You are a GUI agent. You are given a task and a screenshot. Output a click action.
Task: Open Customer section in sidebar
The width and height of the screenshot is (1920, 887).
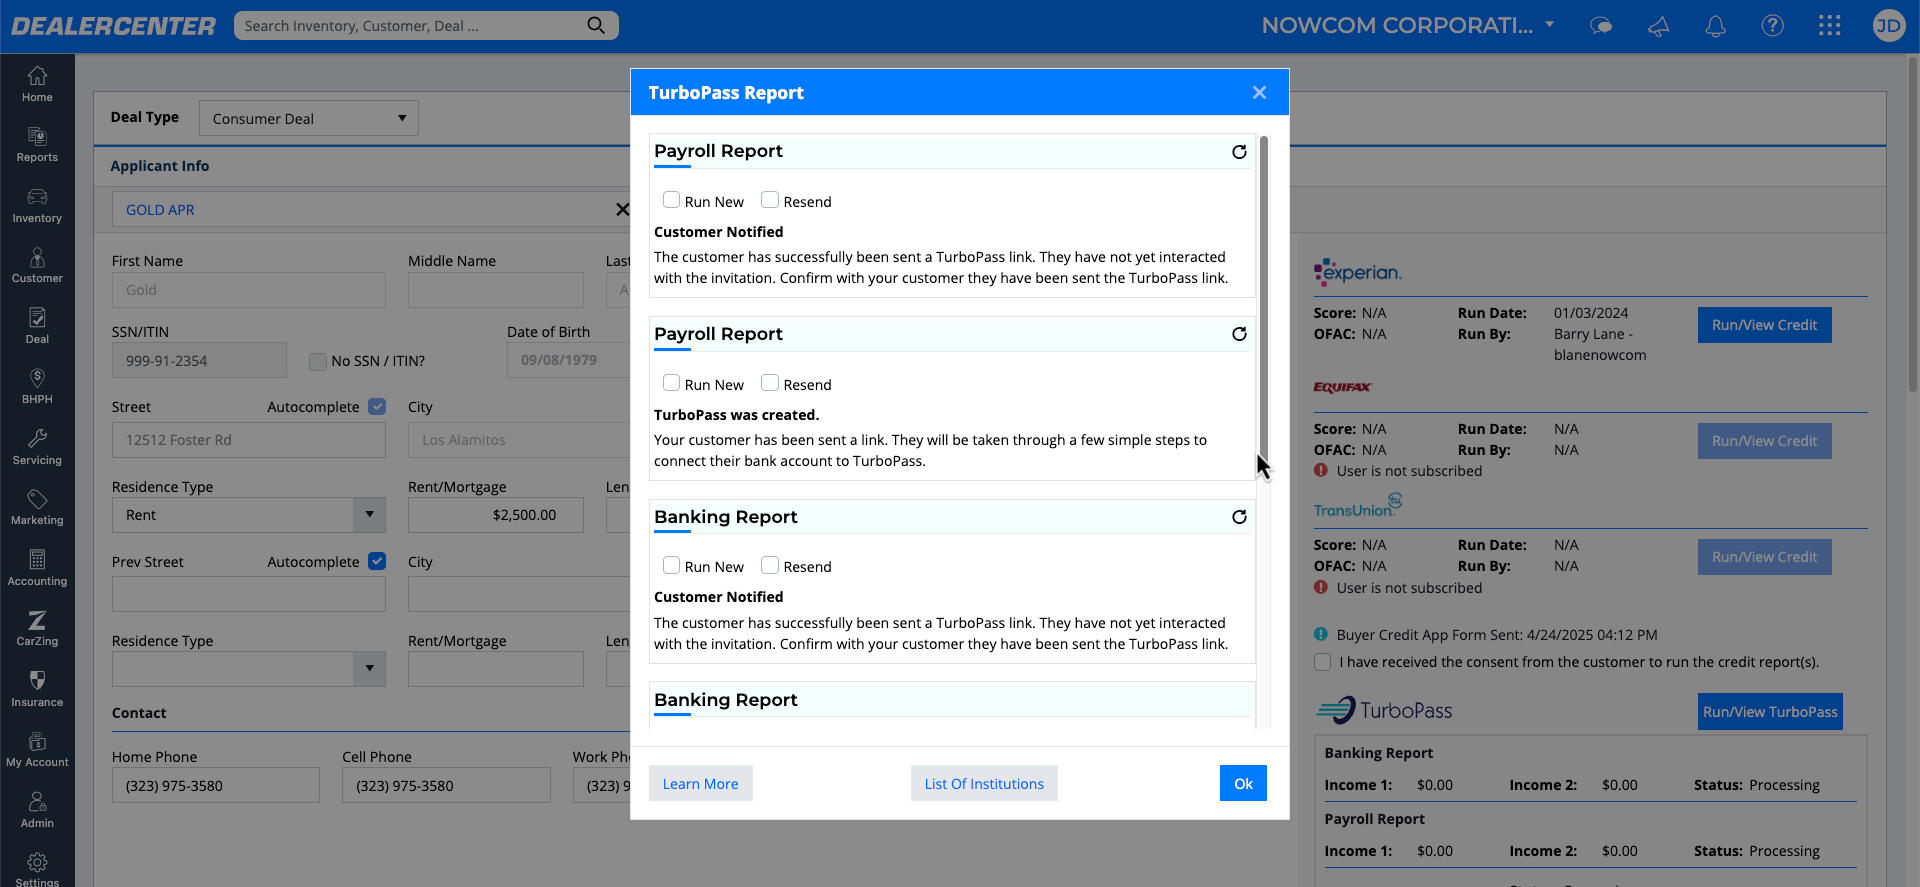37,266
